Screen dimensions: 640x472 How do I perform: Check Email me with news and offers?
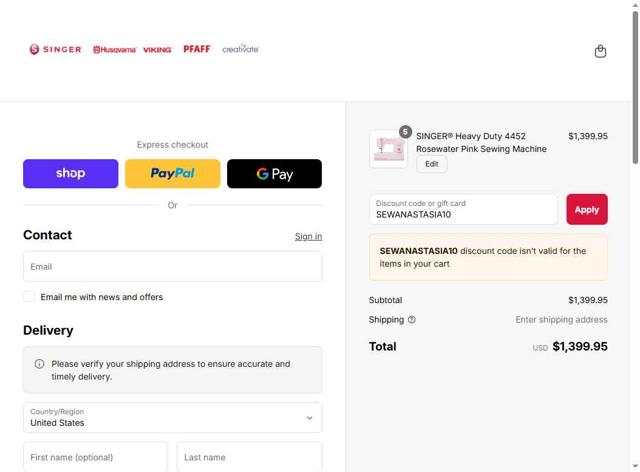(29, 297)
